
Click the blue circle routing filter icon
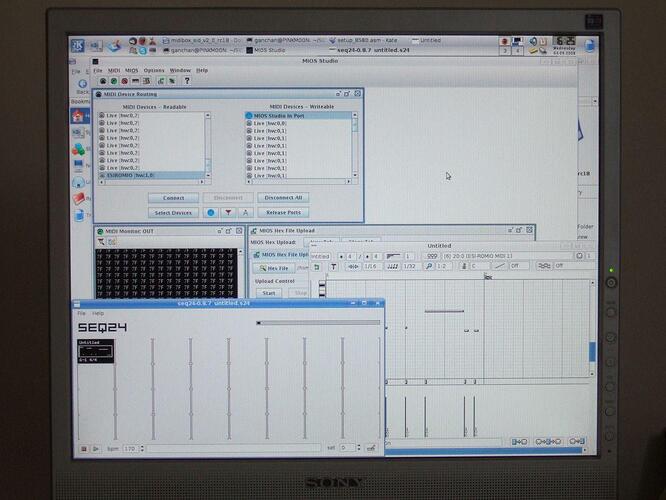[x=211, y=212]
